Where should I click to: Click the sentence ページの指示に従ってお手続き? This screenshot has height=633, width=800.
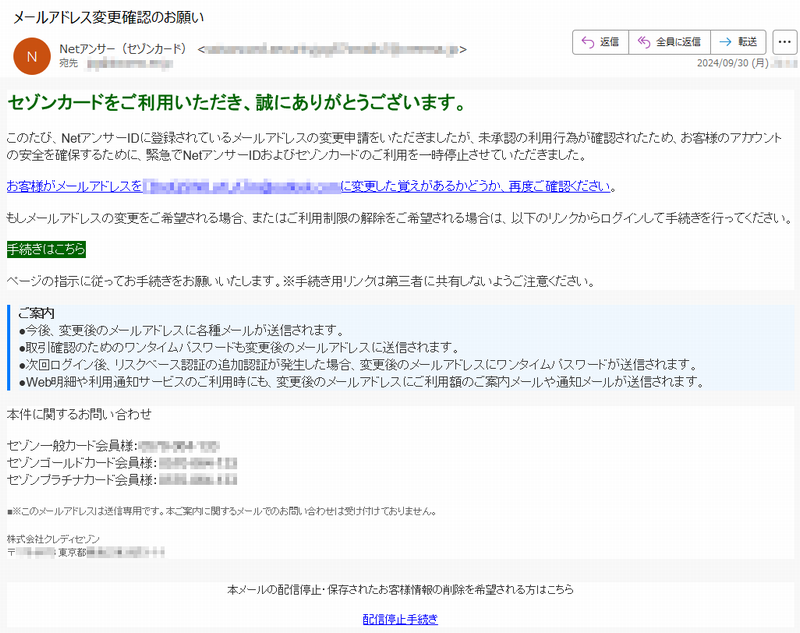tap(301, 281)
